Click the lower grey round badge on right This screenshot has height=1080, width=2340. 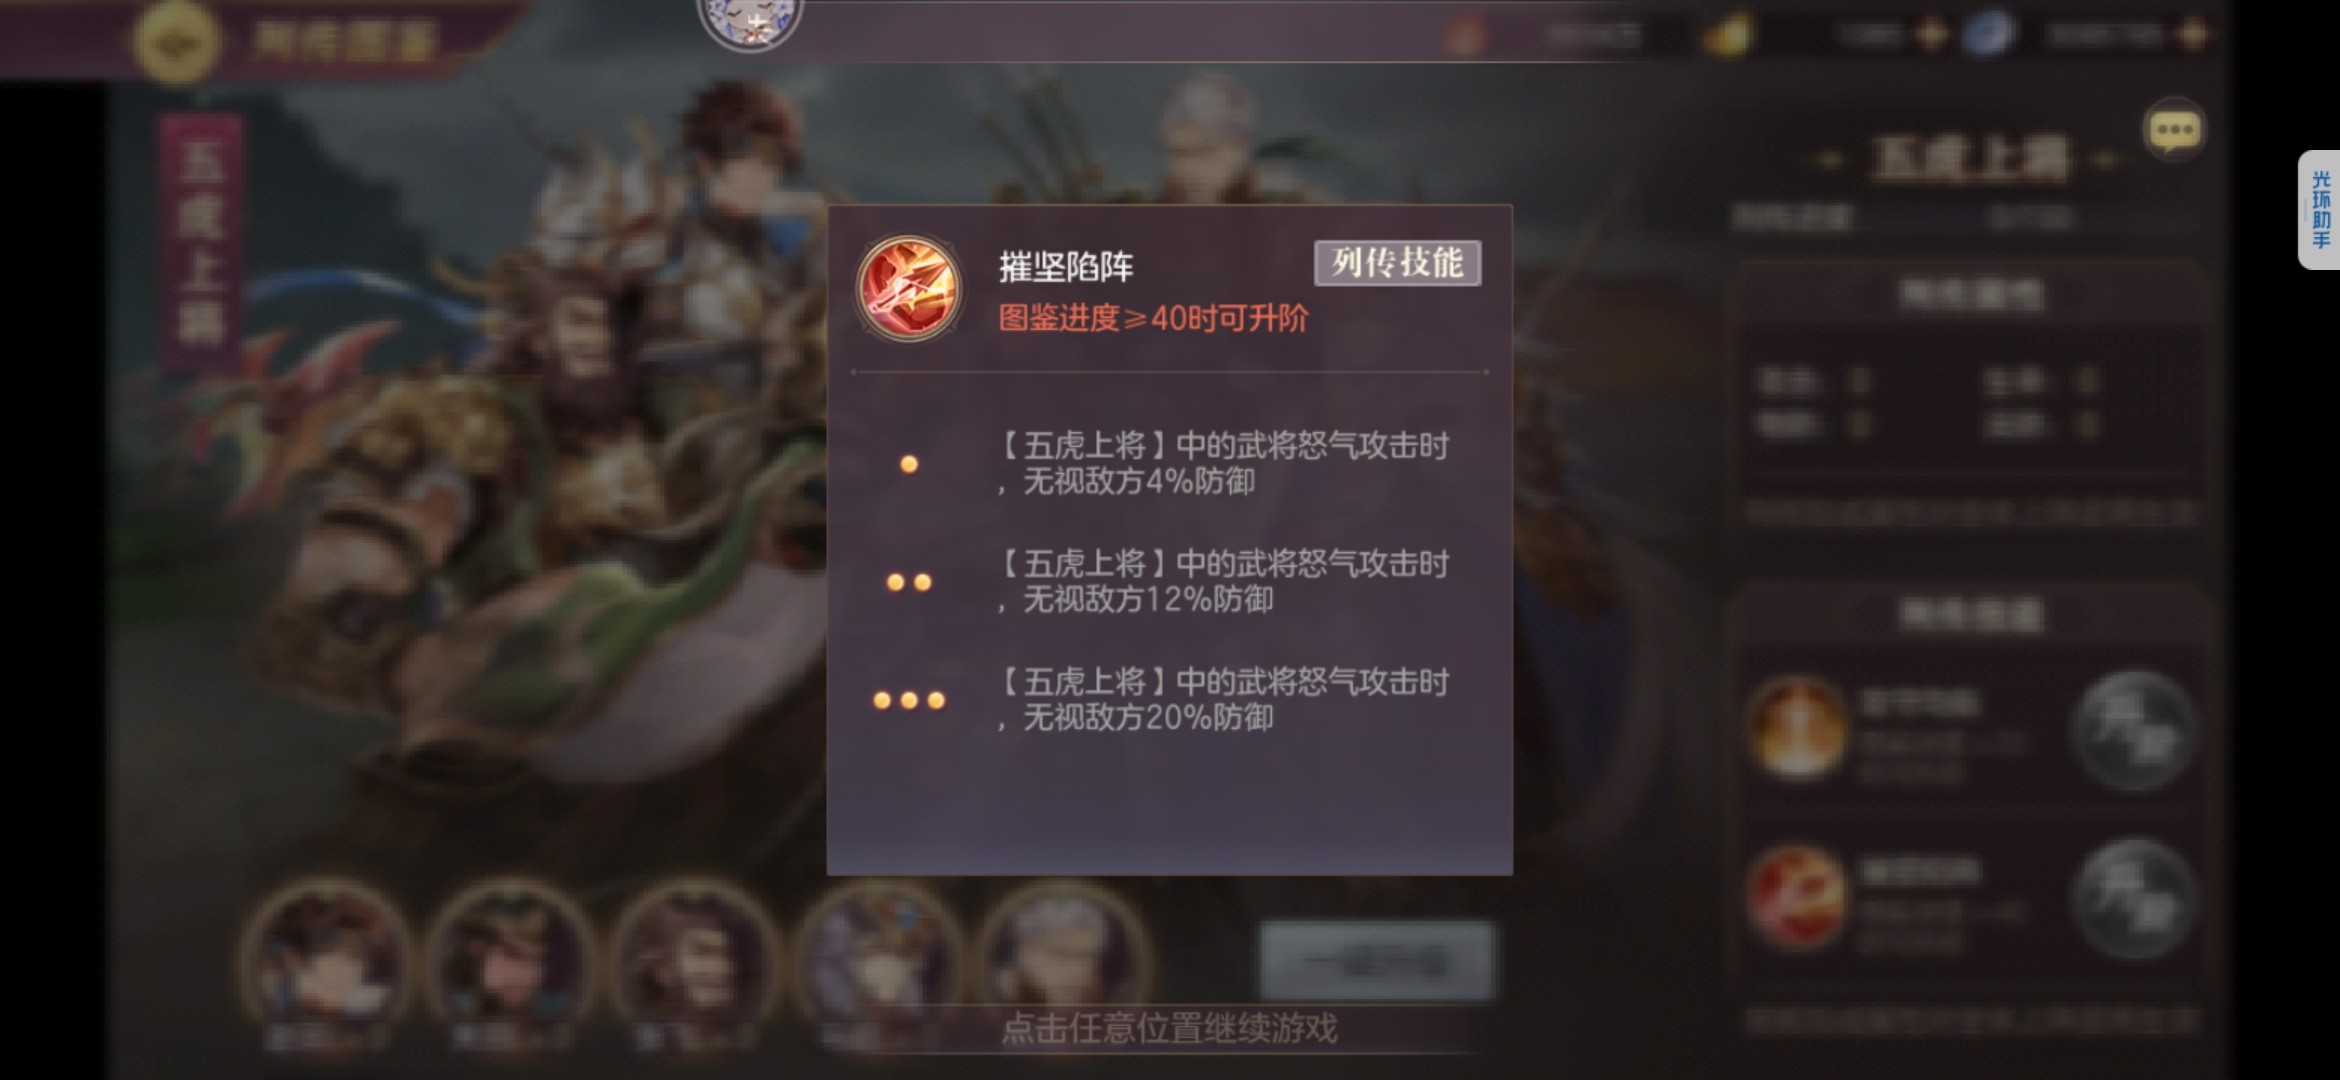(x=2133, y=899)
